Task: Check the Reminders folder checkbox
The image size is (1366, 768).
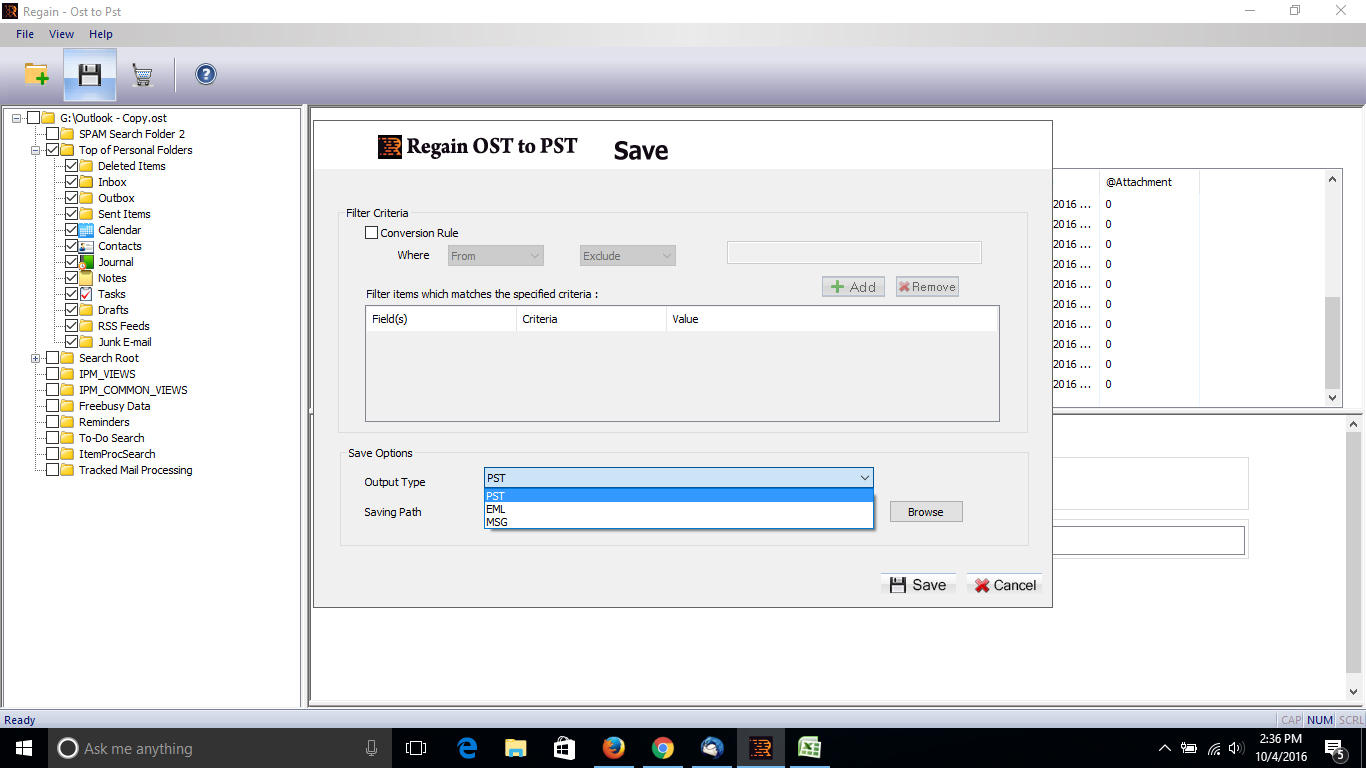Action: click(53, 422)
